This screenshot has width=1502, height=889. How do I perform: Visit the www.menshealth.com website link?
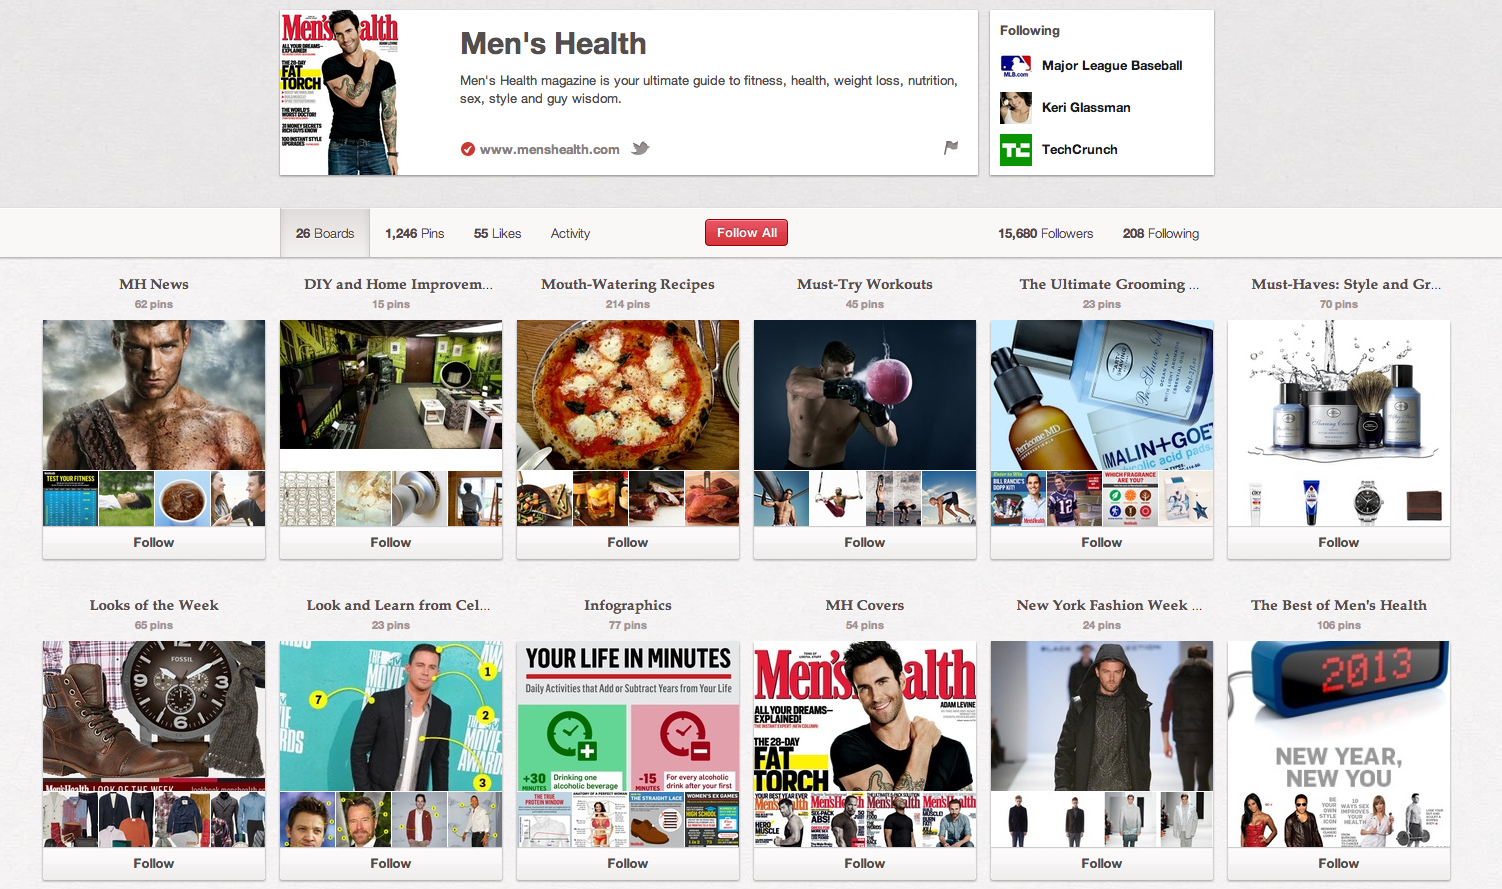(x=550, y=149)
